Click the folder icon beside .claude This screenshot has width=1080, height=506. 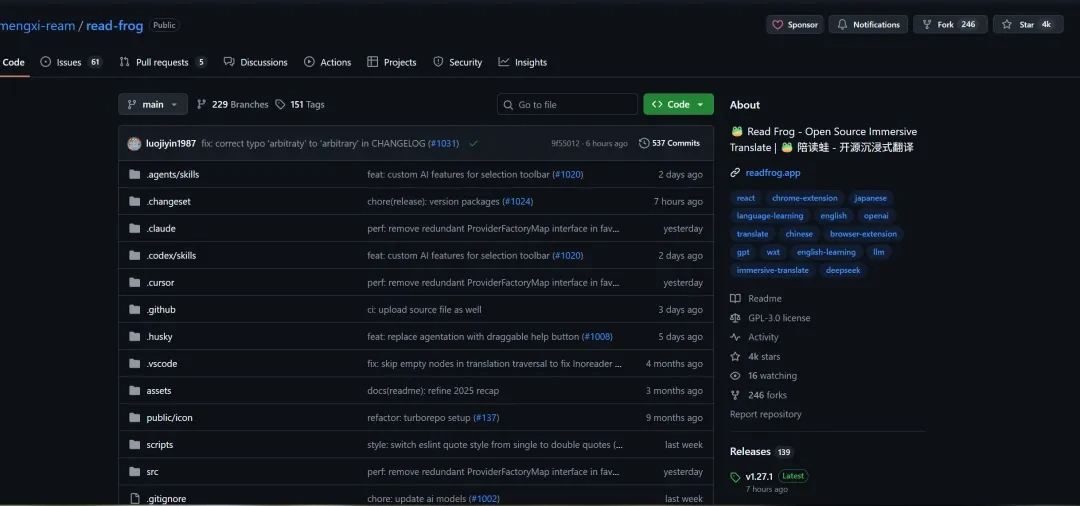134,229
